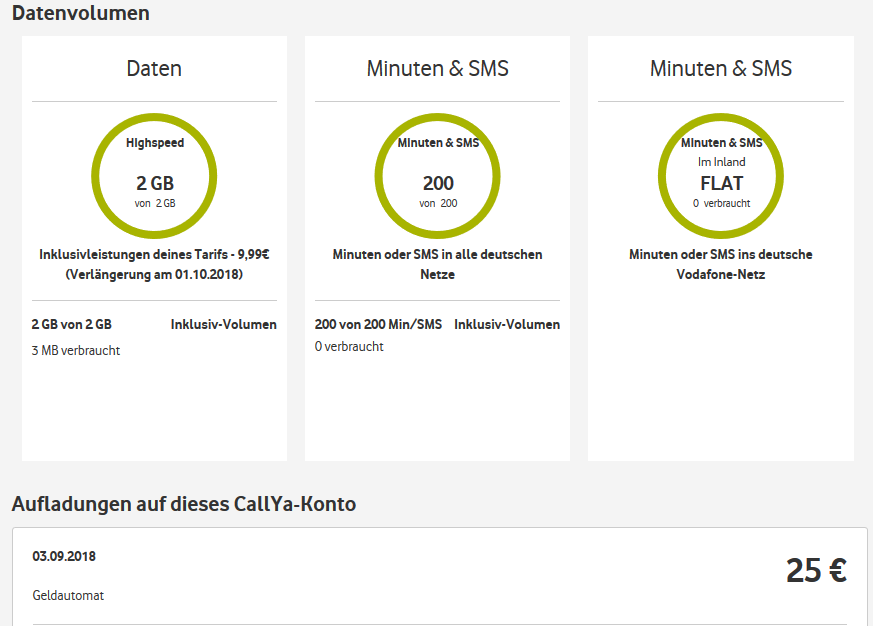The width and height of the screenshot is (873, 626).
Task: Click Inklusiv-Volumen label beside 2 GB row
Action: pos(224,324)
